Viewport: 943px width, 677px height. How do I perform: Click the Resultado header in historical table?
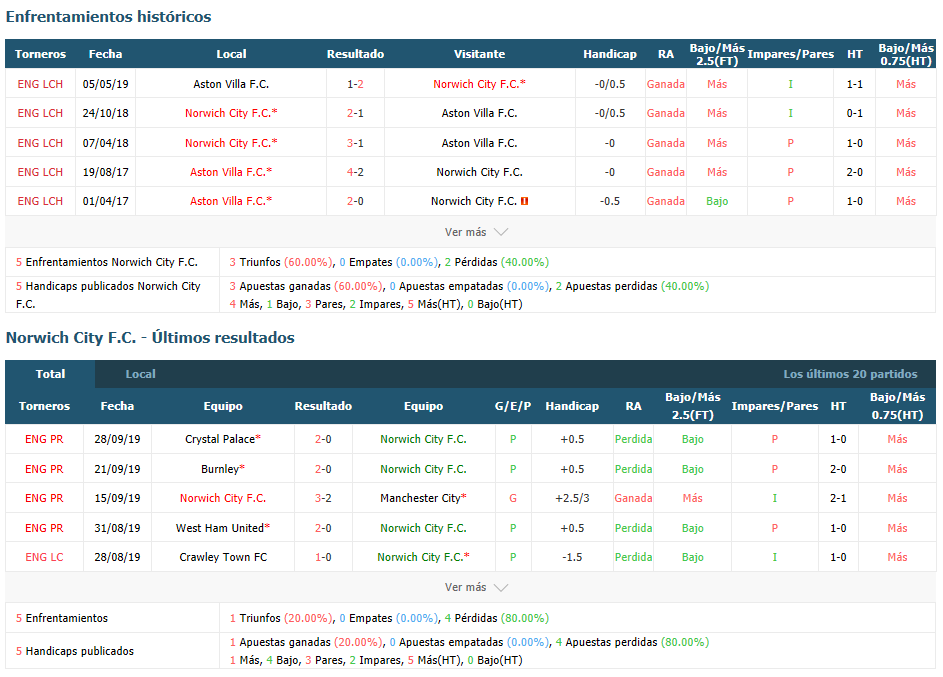[355, 54]
